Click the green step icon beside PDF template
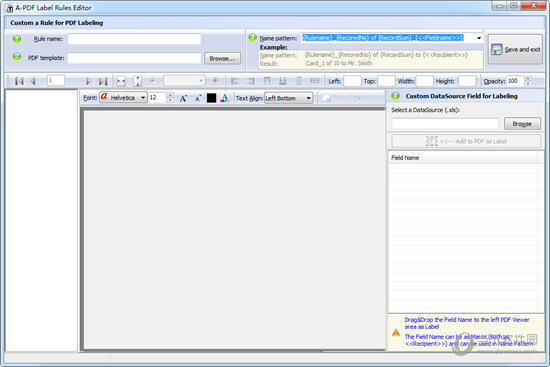Image resolution: width=550 pixels, height=367 pixels. (17, 56)
